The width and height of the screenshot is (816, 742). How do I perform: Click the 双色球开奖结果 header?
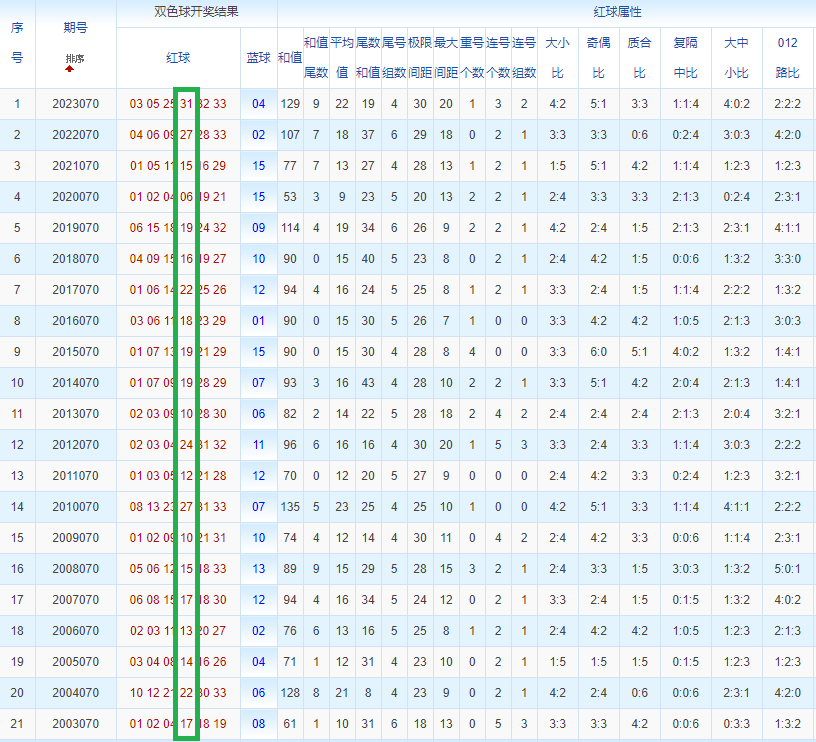(196, 12)
